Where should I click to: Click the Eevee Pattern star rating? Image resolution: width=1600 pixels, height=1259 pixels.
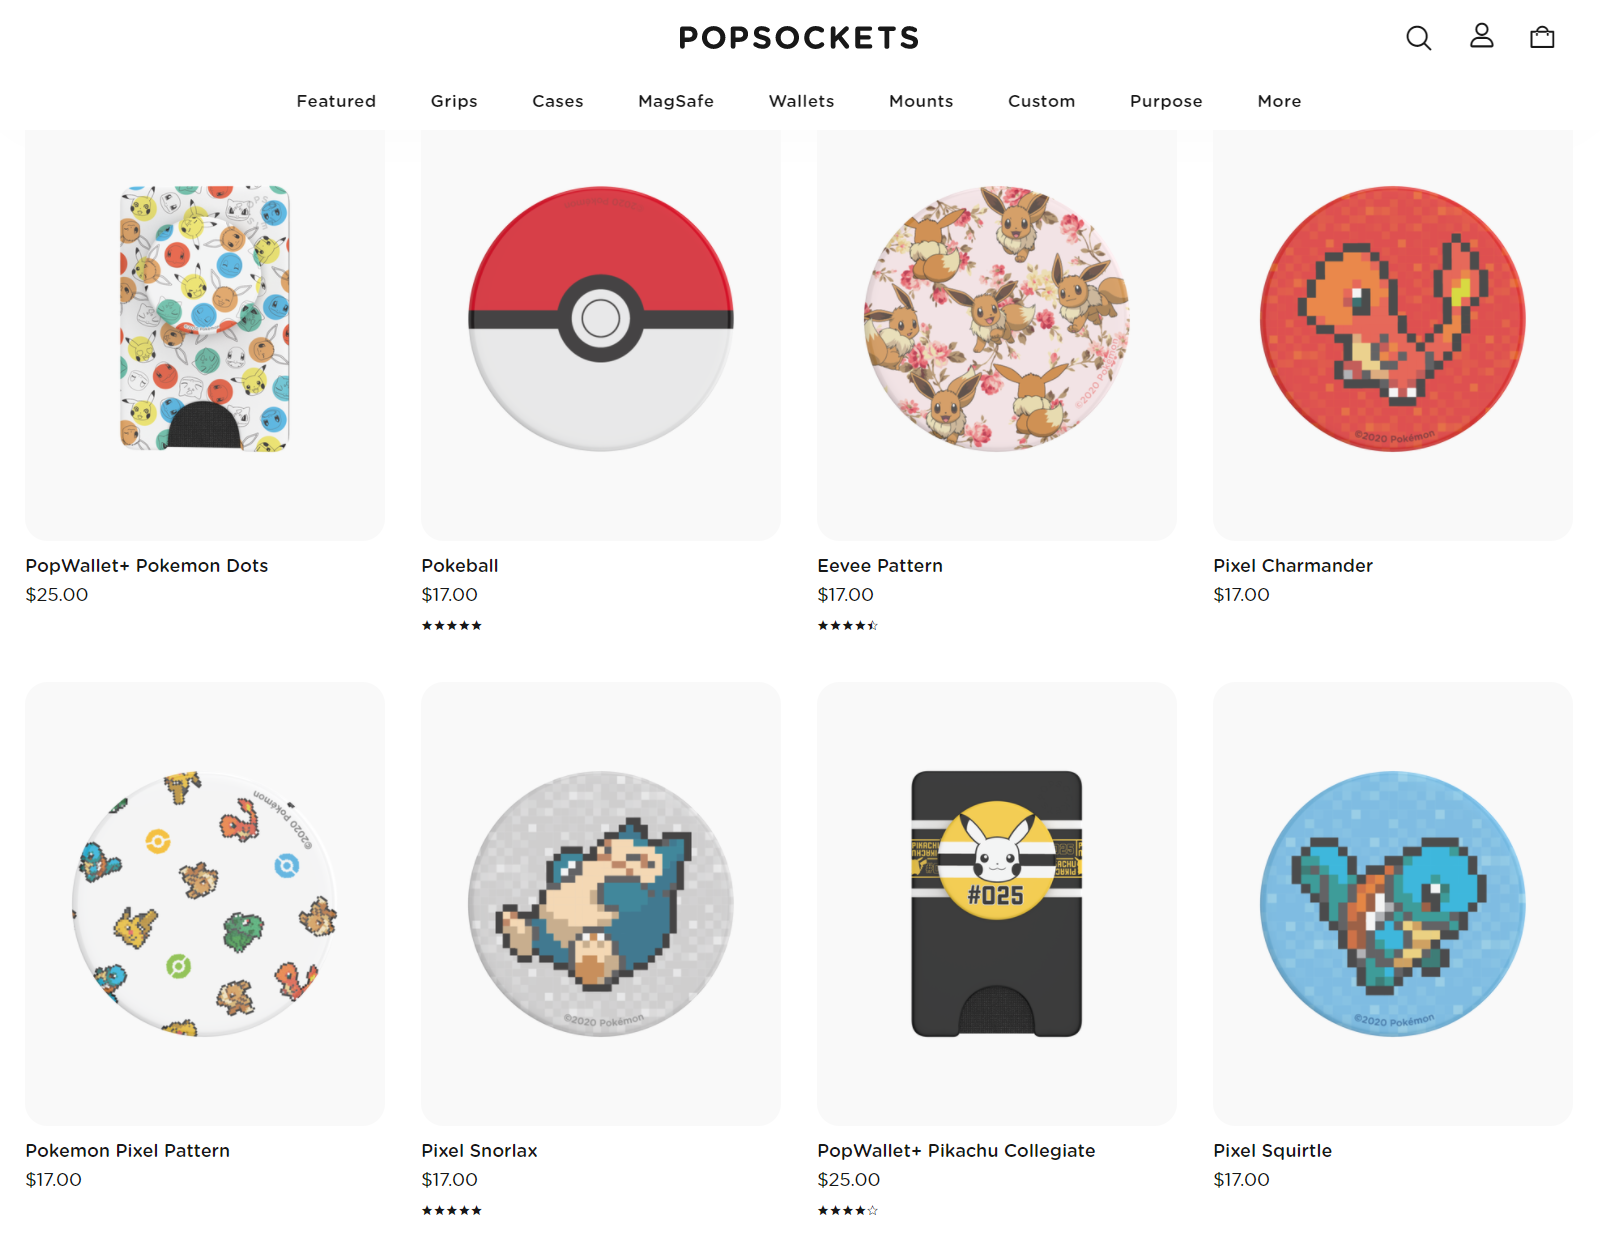tap(847, 625)
